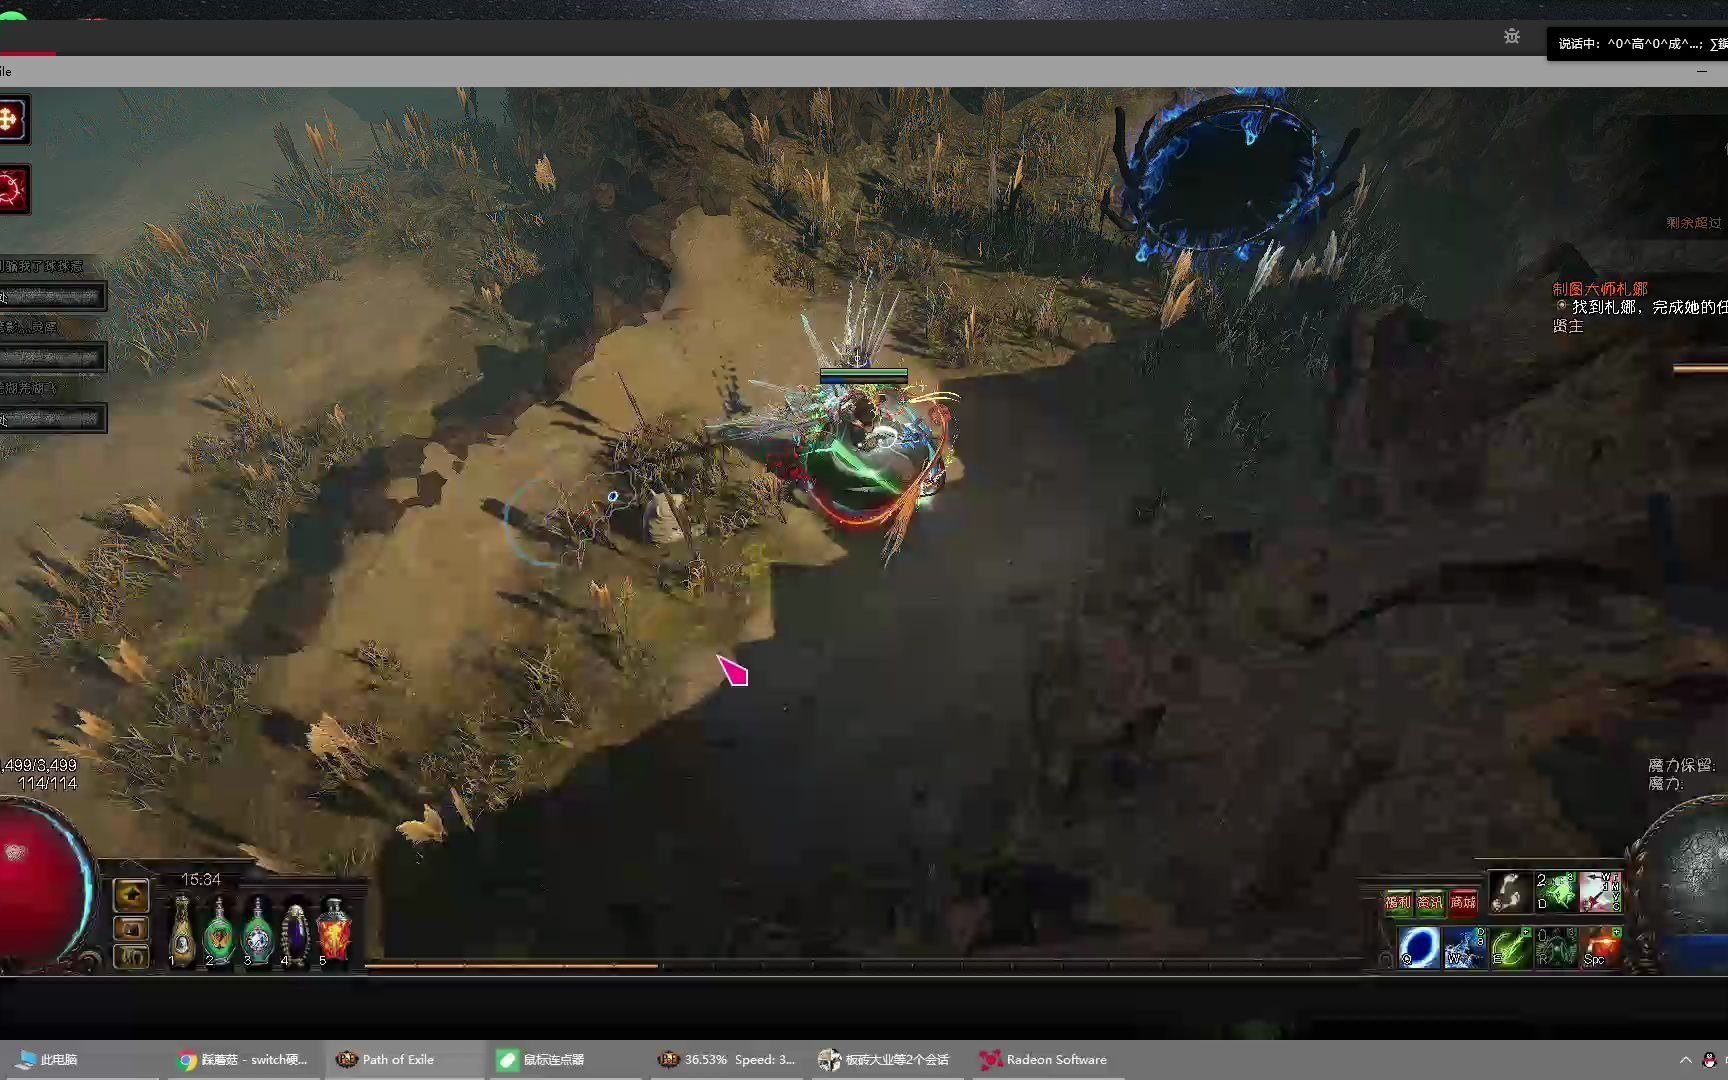Use the fiery flask in slot 5
The image size is (1728, 1080).
[x=334, y=930]
